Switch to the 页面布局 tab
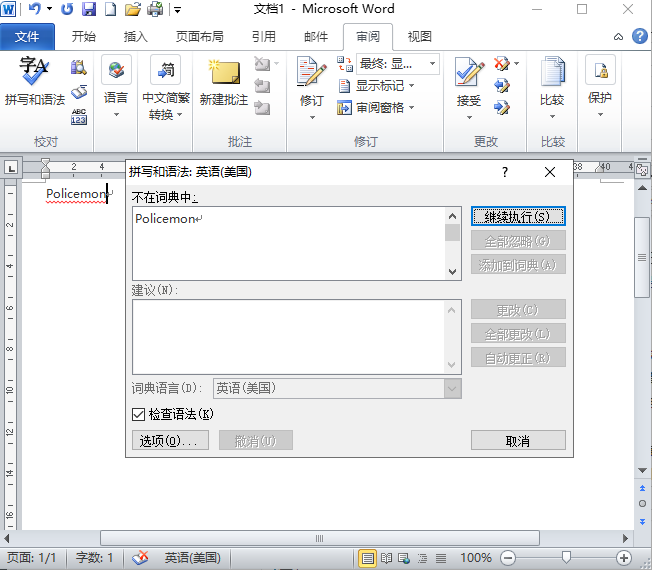This screenshot has width=652, height=570. 200,37
